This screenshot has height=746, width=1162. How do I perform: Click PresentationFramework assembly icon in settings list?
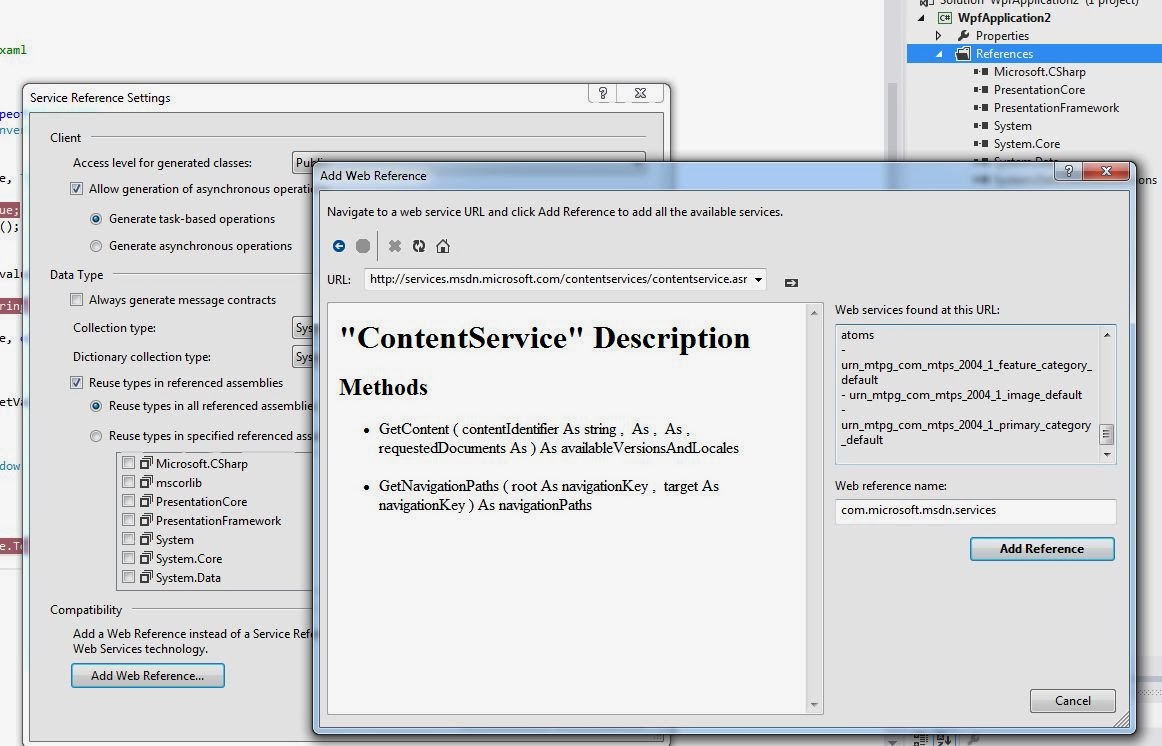pyautogui.click(x=146, y=520)
